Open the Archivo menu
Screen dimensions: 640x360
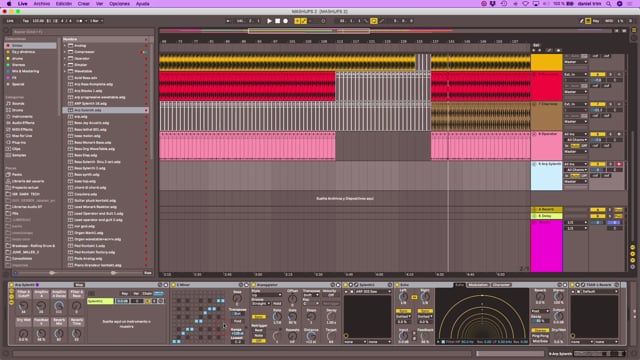click(x=42, y=4)
